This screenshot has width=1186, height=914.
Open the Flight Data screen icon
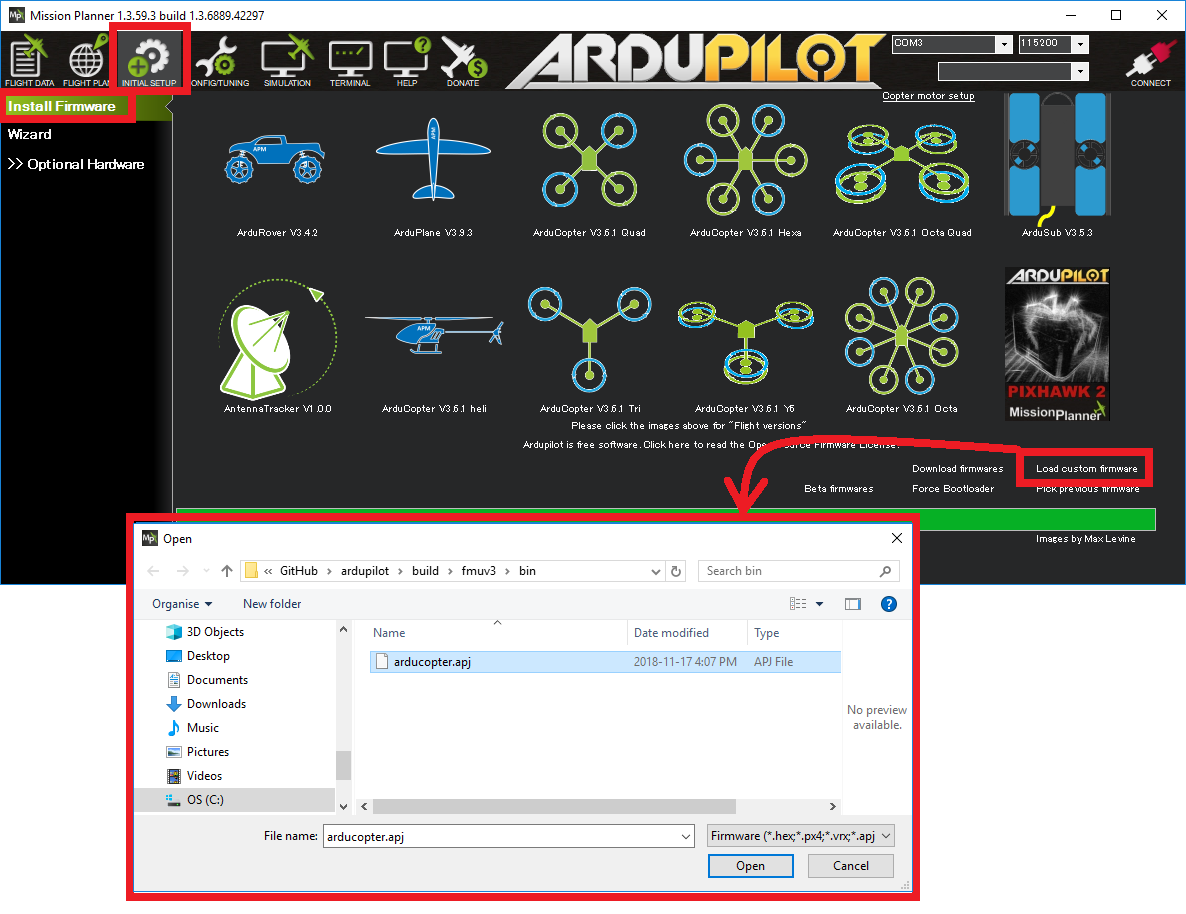pos(30,62)
